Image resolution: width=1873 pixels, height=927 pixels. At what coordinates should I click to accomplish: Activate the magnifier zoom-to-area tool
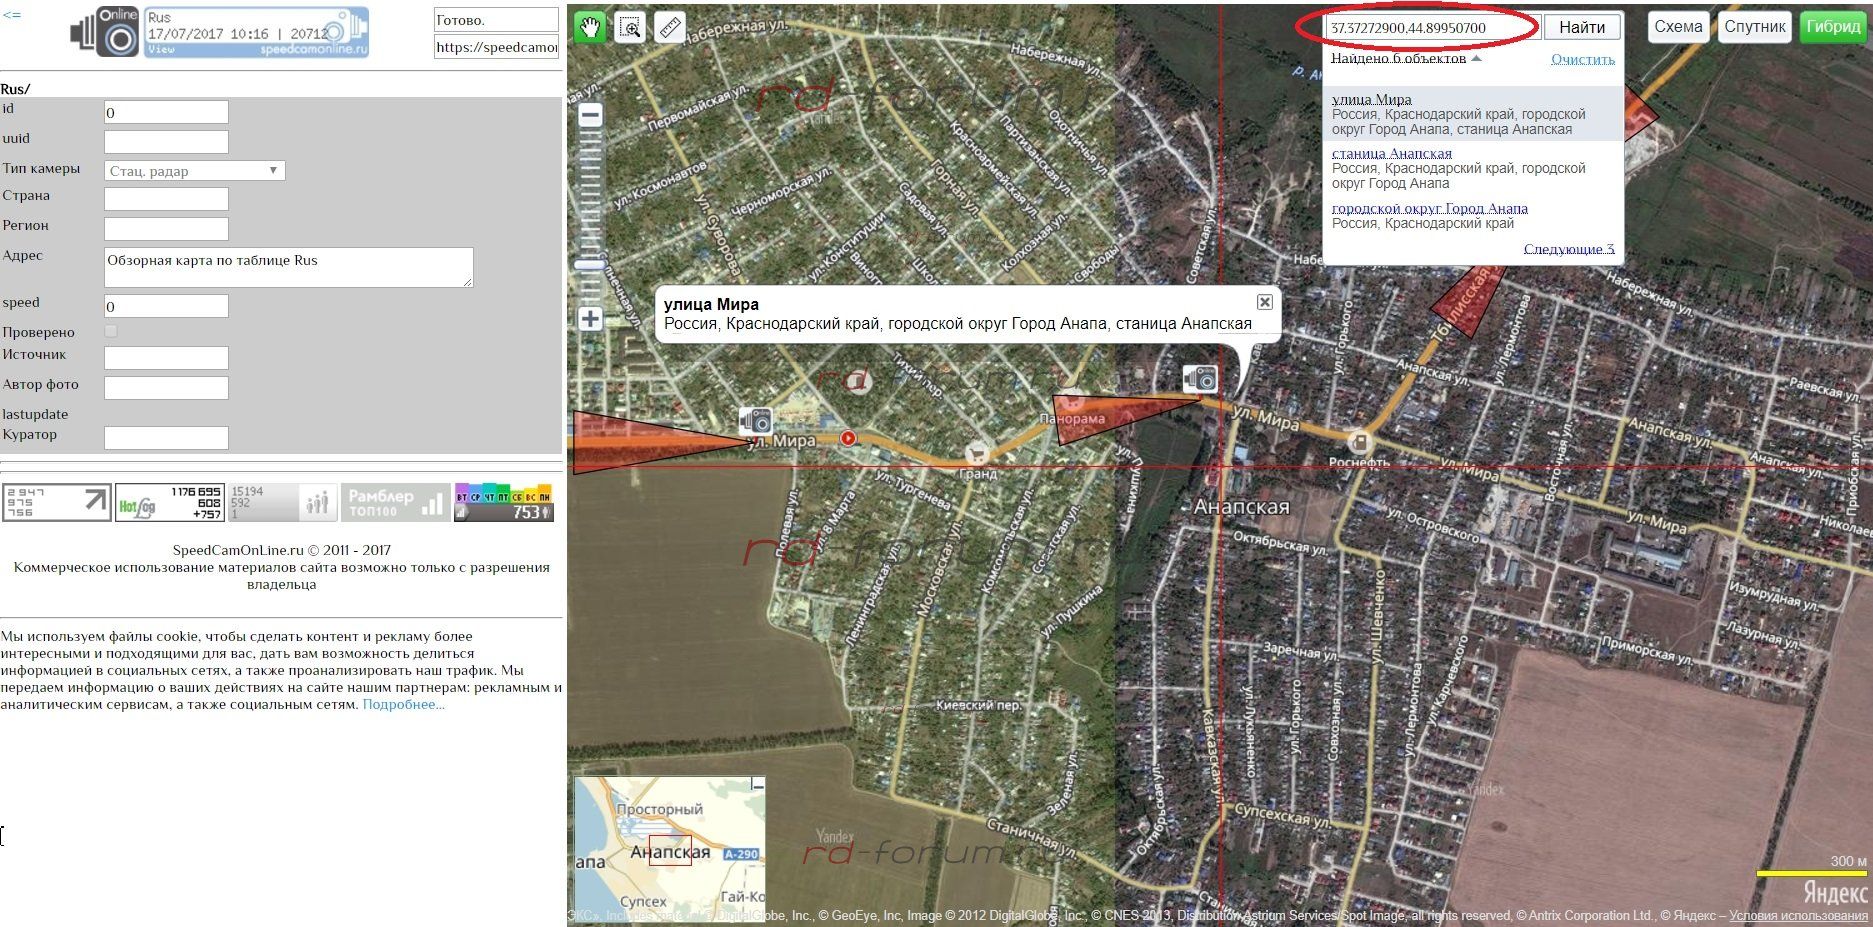(x=630, y=27)
